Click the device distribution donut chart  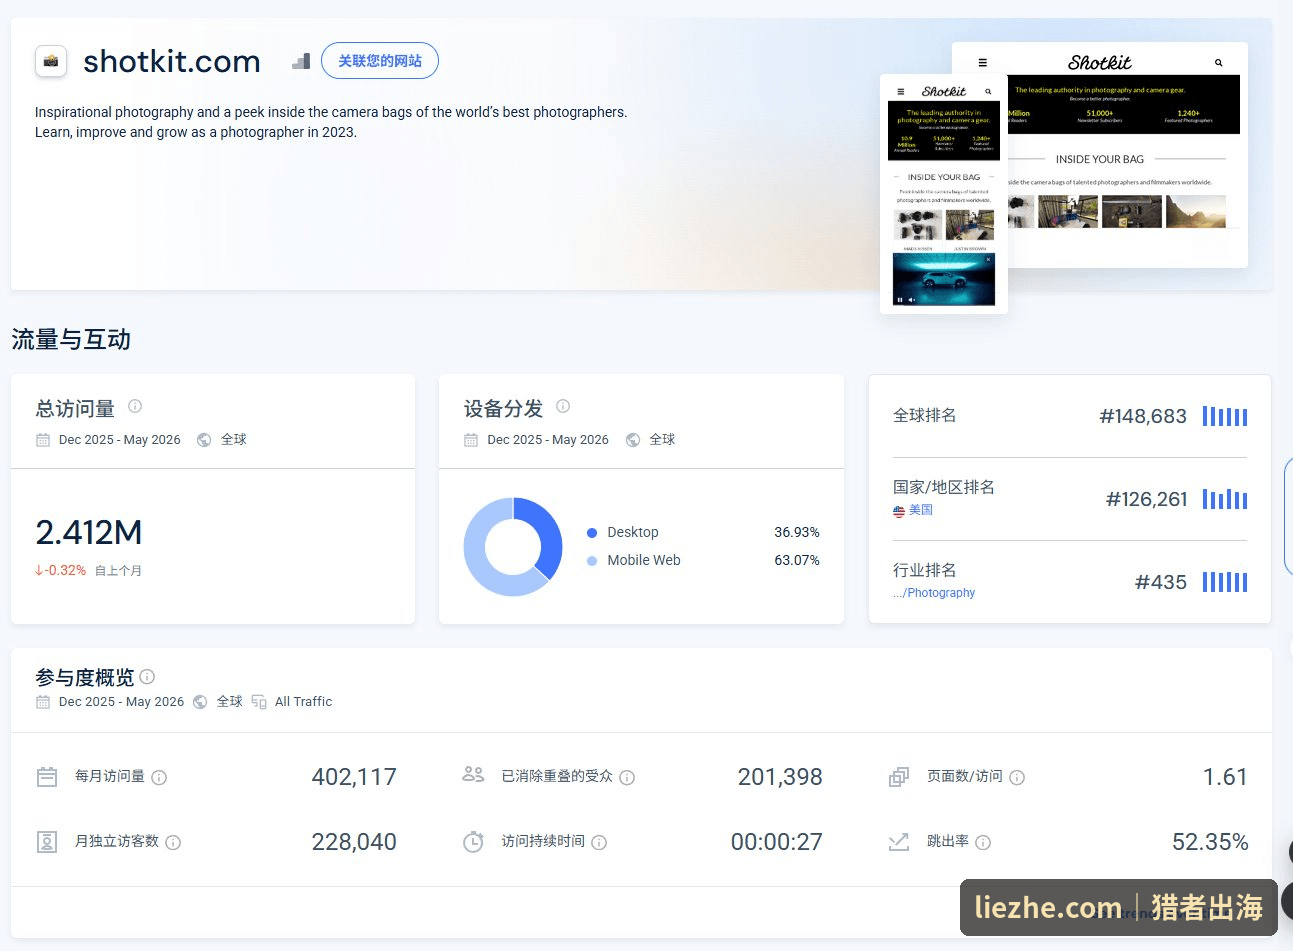513,547
